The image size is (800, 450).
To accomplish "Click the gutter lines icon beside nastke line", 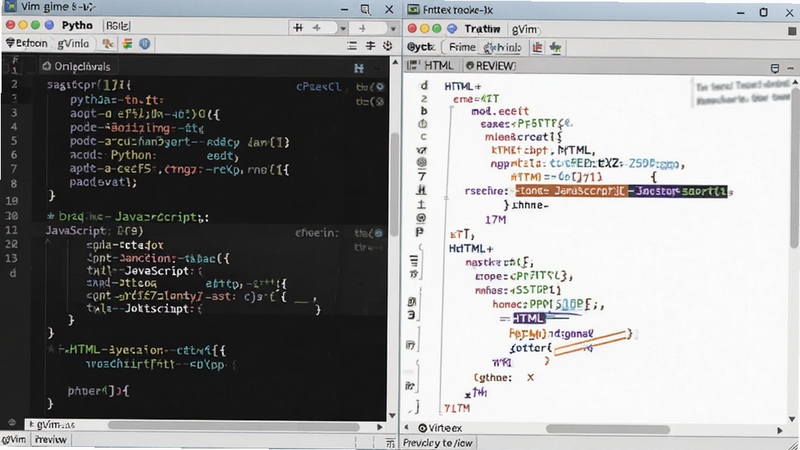I will click(414, 262).
